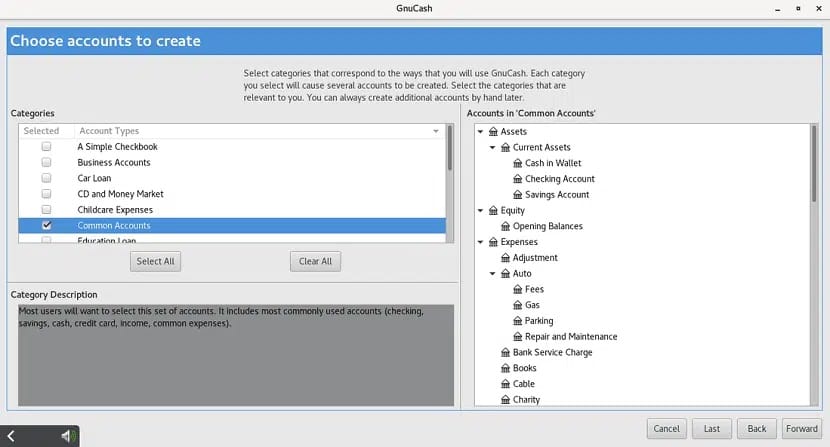Screen dimensions: 830x447
Task: Collapse the Assets tree node
Action: click(481, 131)
